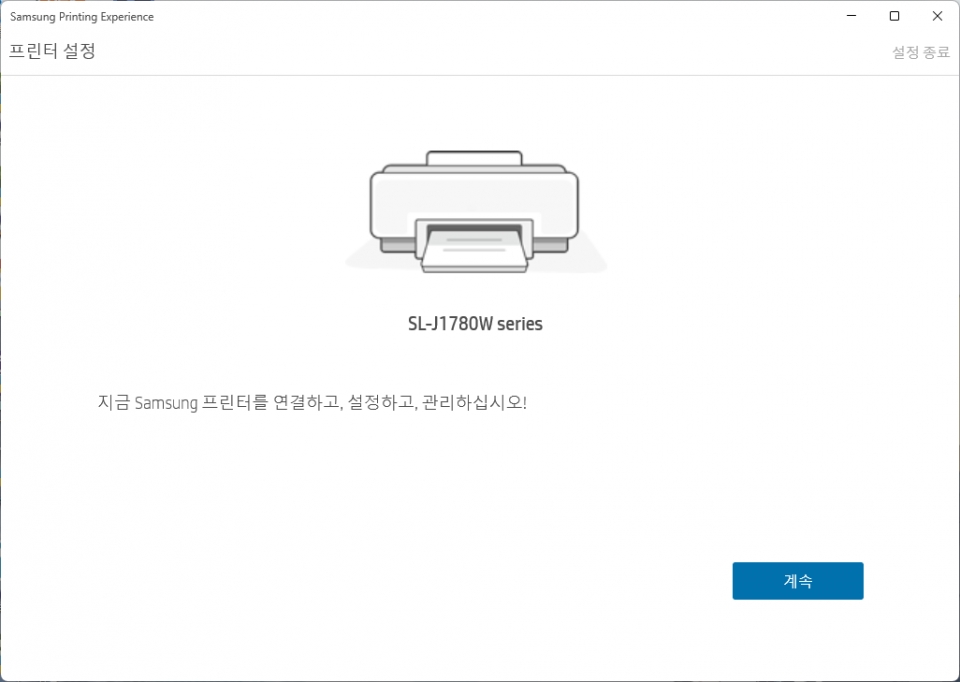960x682 pixels.
Task: Click the printer illustration image
Action: pos(475,212)
